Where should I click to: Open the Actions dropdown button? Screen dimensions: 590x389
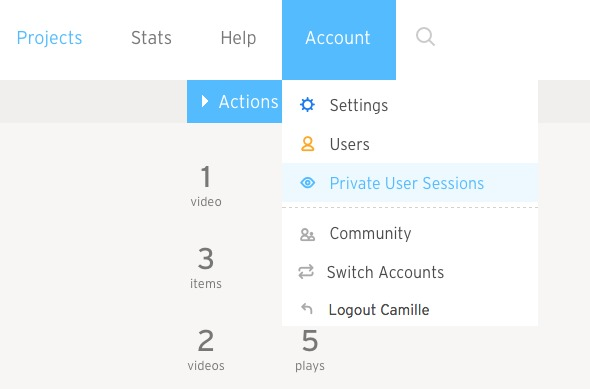[234, 101]
